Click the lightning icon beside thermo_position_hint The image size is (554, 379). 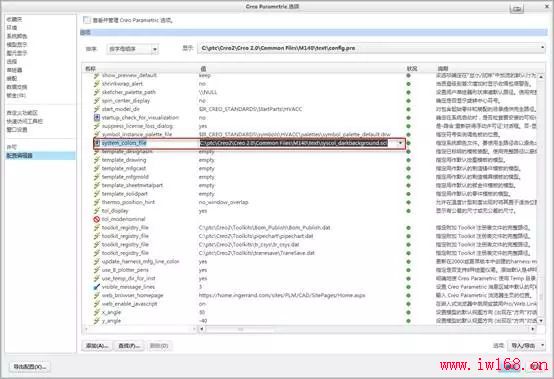96,202
